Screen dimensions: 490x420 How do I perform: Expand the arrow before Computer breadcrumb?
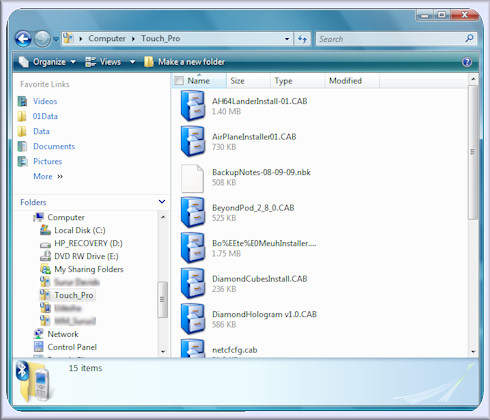coord(81,39)
